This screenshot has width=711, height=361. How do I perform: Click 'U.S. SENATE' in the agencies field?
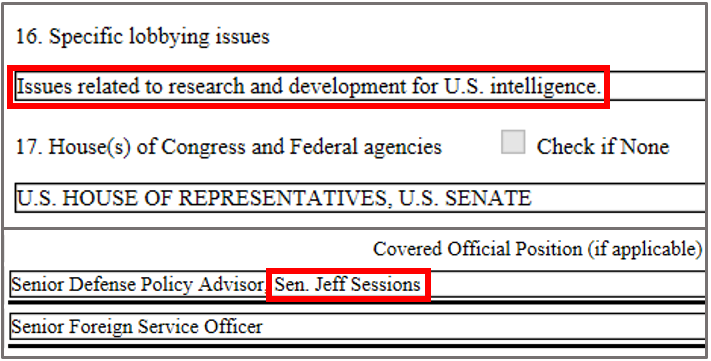coord(465,198)
